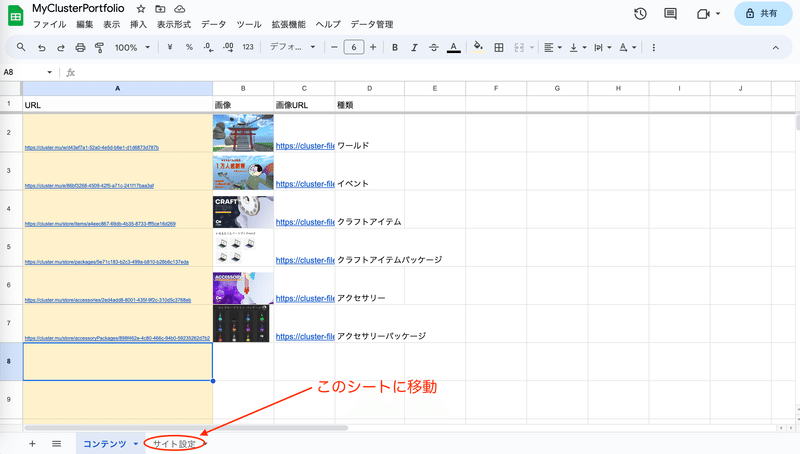
Task: Open the 表示形式 menu
Action: coord(173,24)
